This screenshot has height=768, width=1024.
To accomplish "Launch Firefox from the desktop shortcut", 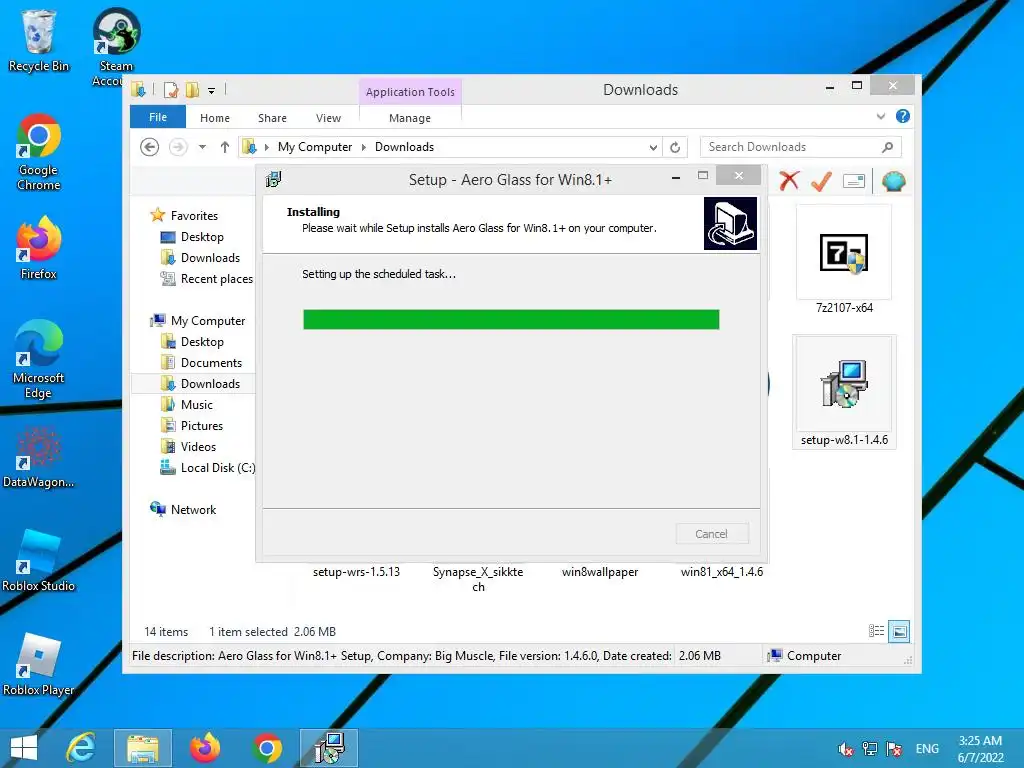I will click(x=39, y=248).
